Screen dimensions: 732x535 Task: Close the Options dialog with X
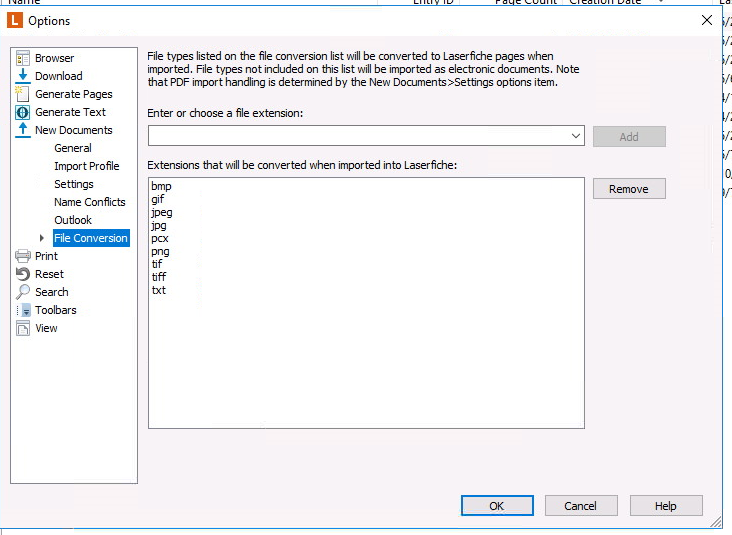(x=707, y=20)
